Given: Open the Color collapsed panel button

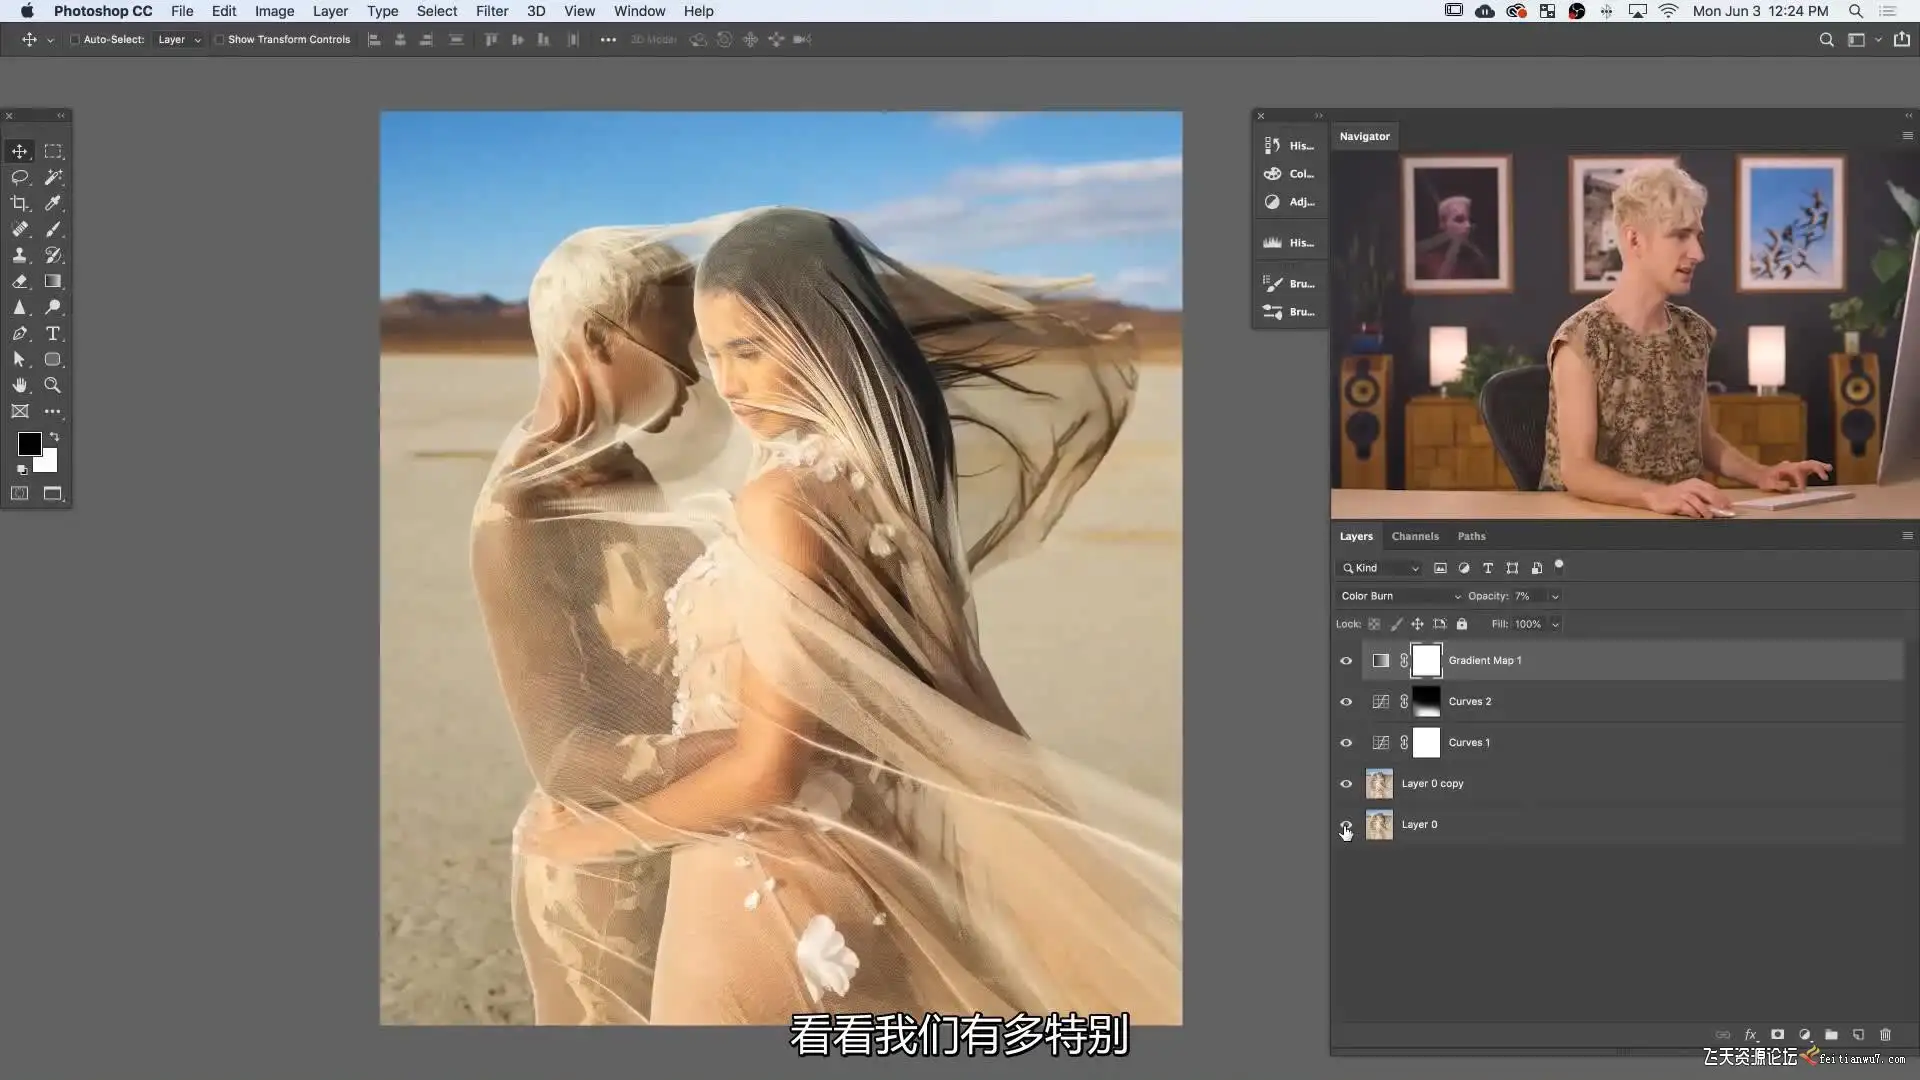Looking at the screenshot, I should 1289,173.
